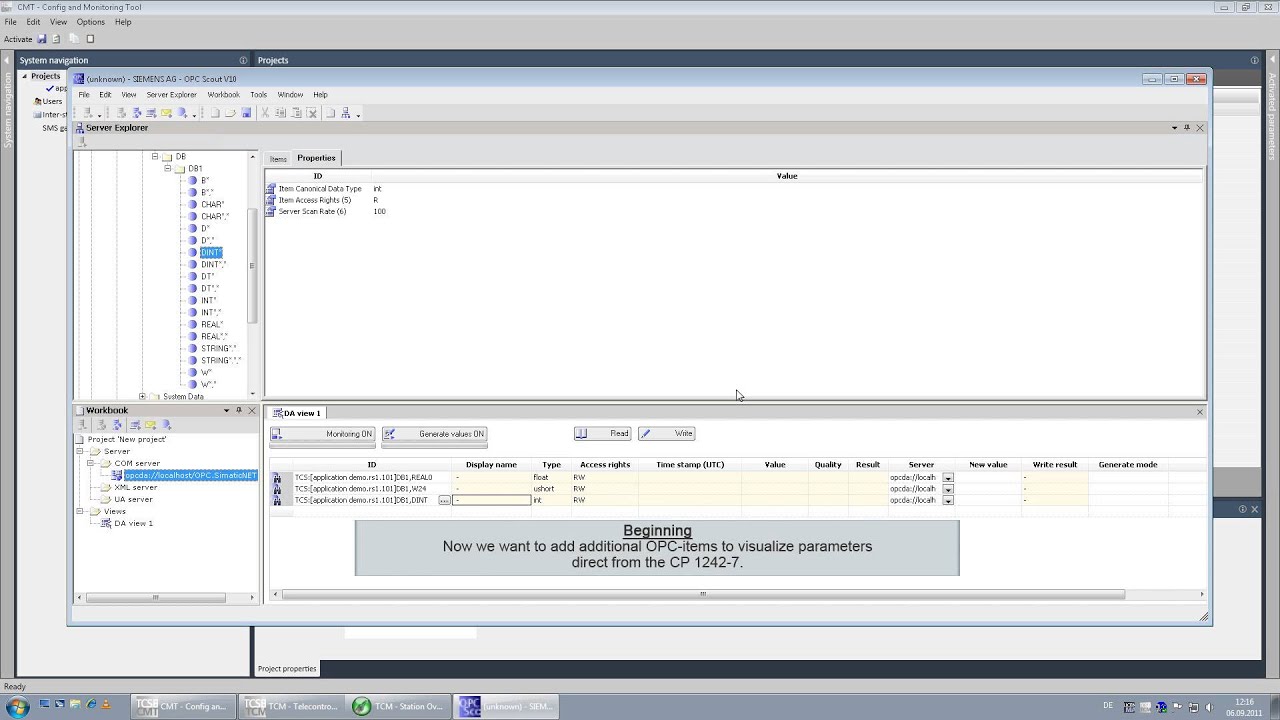Screen dimensions: 1280x720
Task: Pin the Workbook panel
Action: pyautogui.click(x=238, y=410)
